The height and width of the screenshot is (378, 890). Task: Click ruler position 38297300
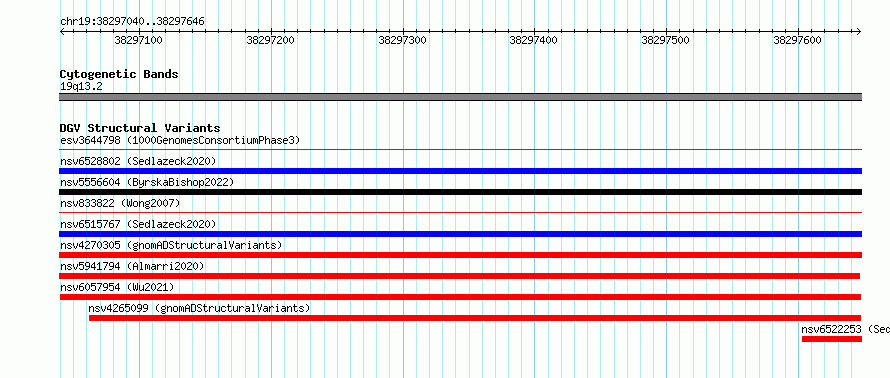[x=402, y=40]
